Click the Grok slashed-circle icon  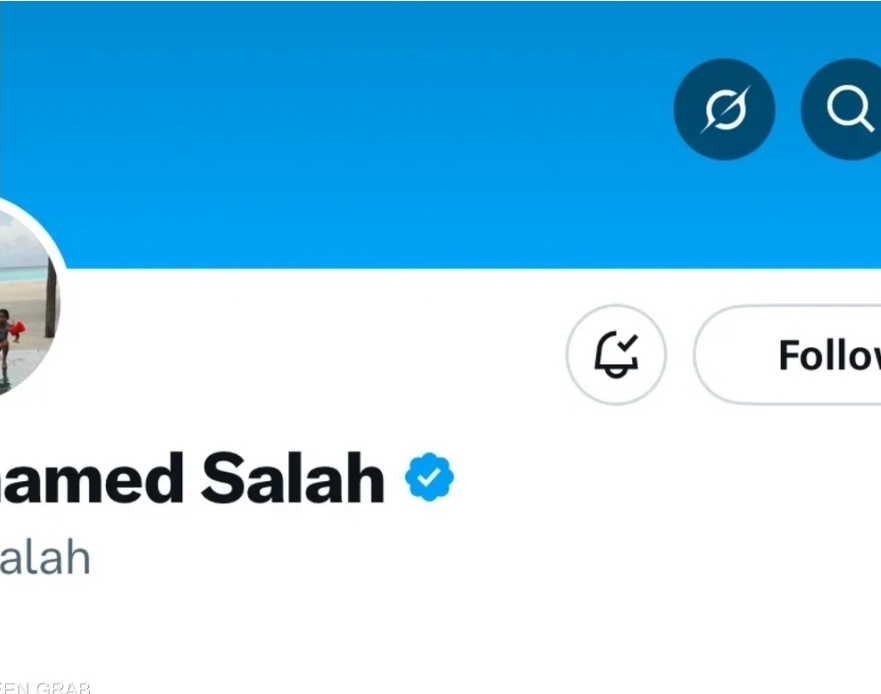(724, 109)
